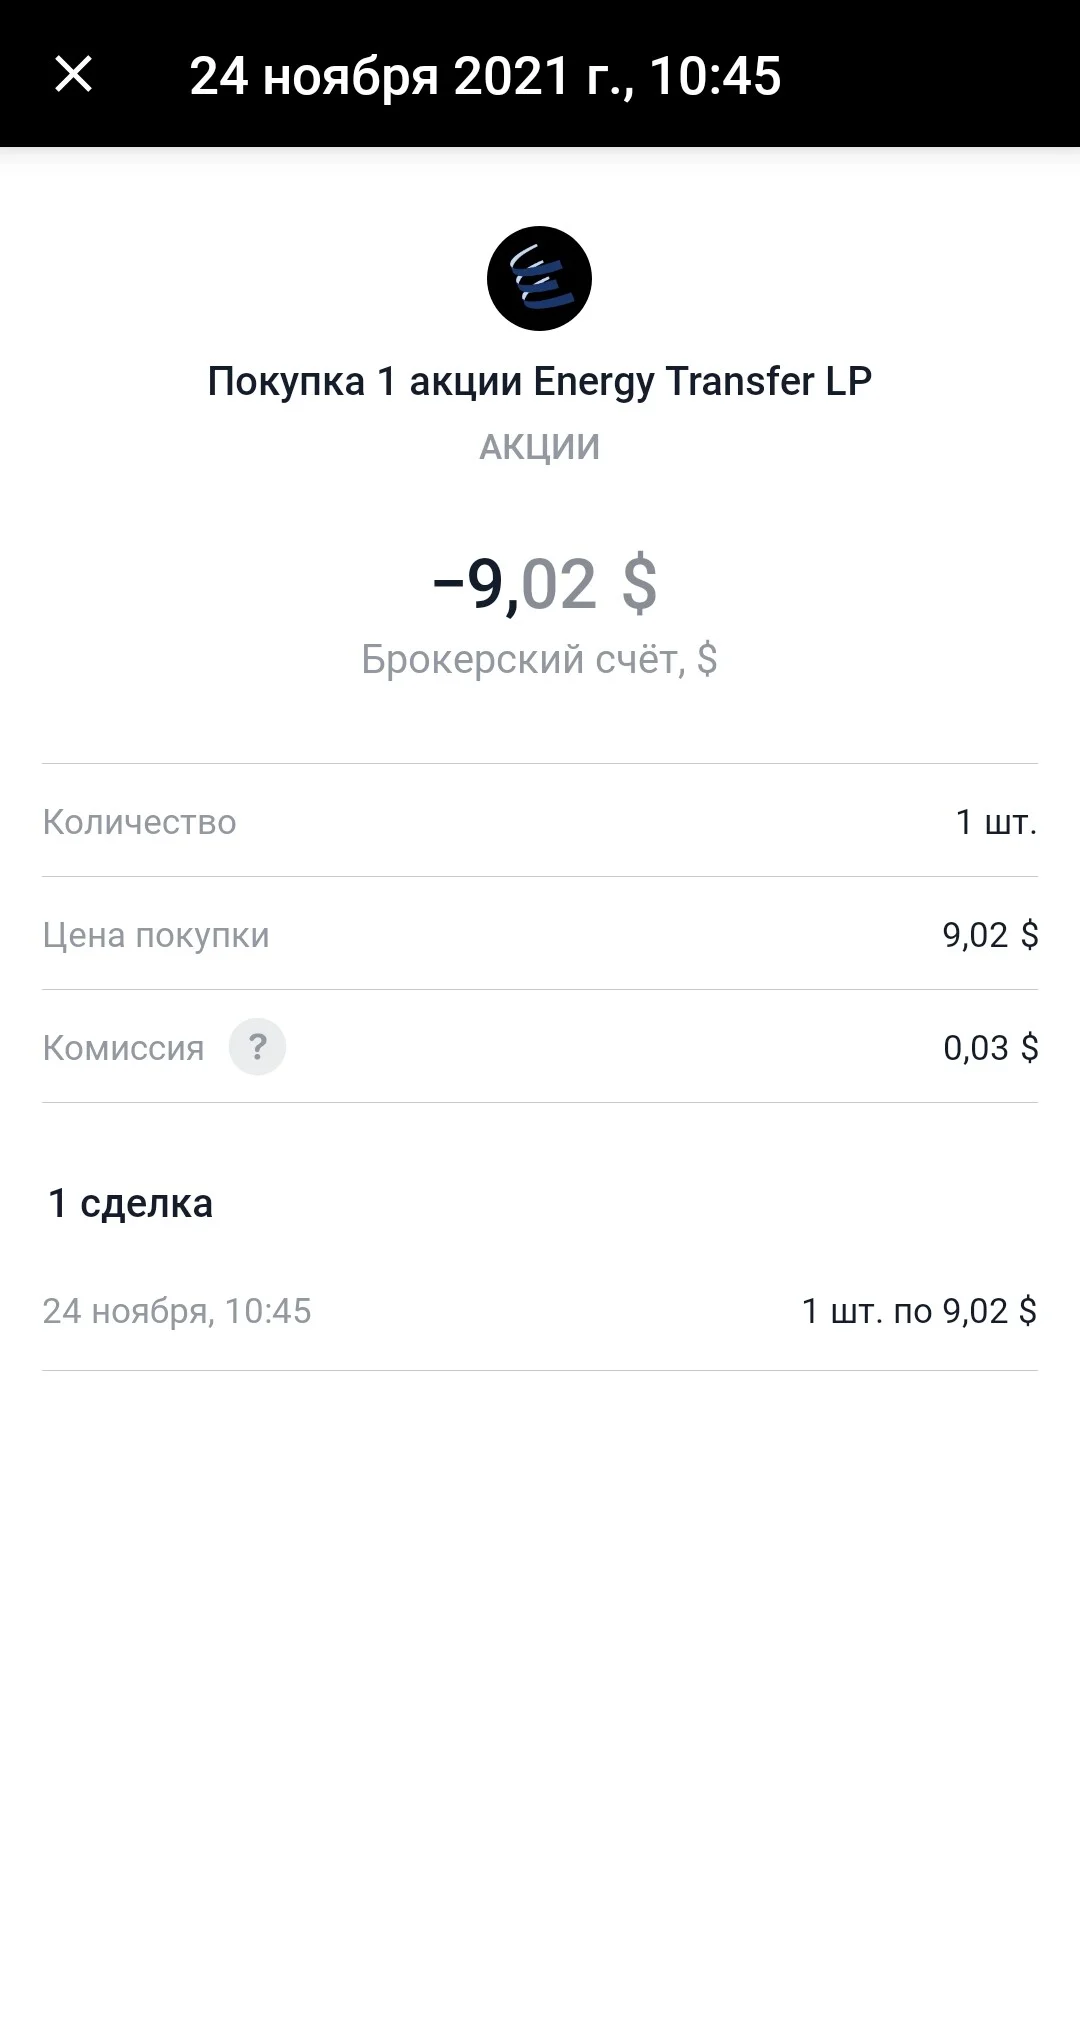The width and height of the screenshot is (1080, 2031).
Task: Tap the 1 шт. quantity value
Action: pyautogui.click(x=996, y=821)
